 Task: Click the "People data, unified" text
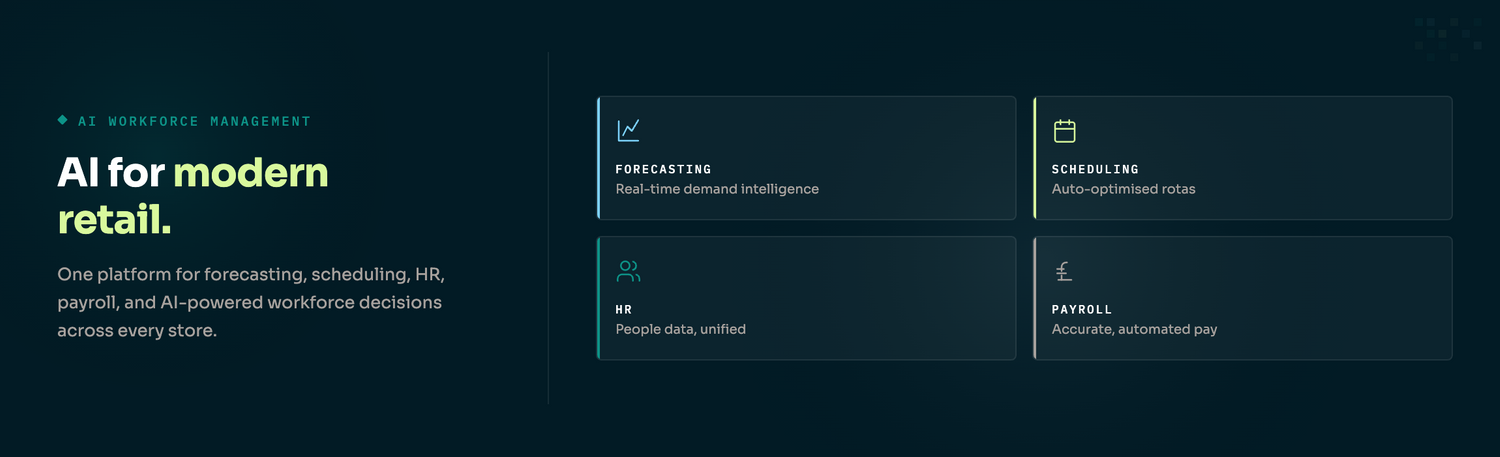tap(680, 329)
